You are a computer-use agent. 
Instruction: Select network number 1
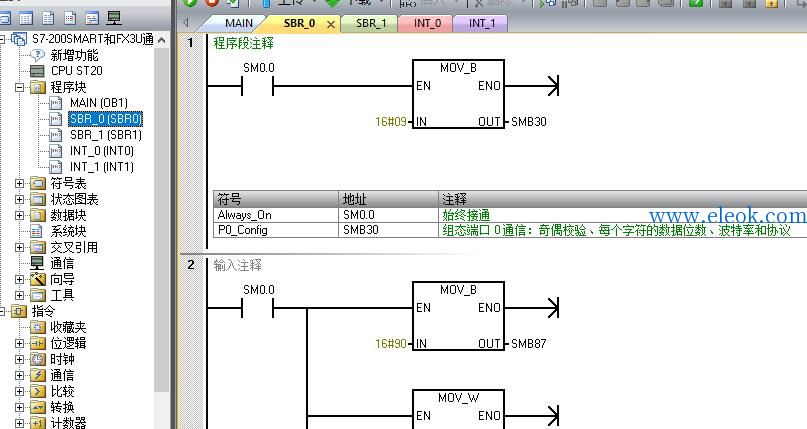pyautogui.click(x=190, y=43)
